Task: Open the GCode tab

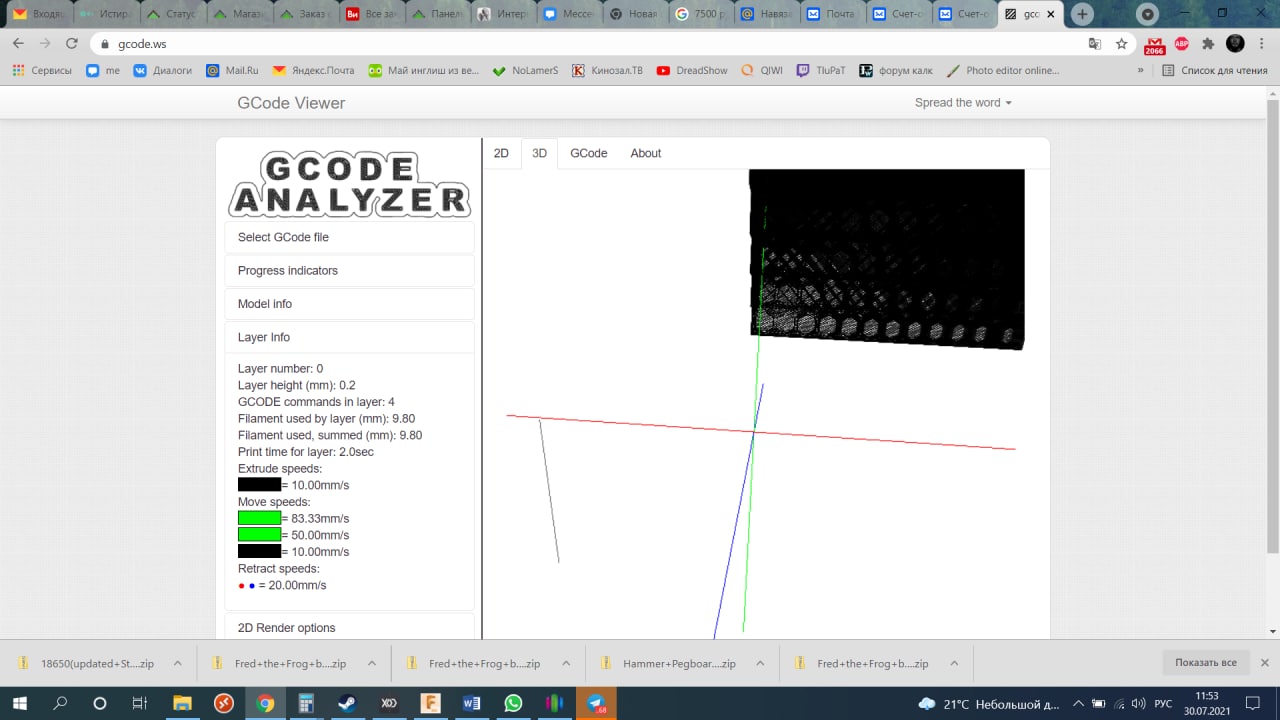Action: point(589,153)
